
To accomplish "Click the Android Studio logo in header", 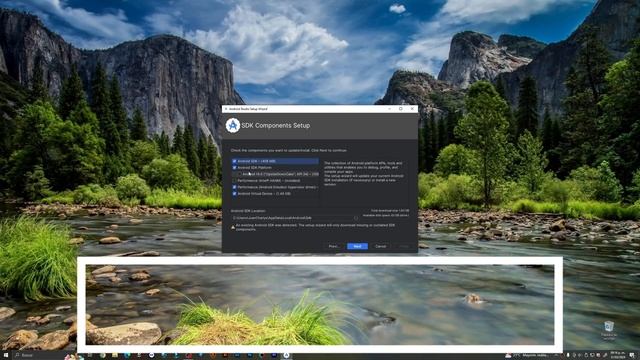I will point(233,125).
